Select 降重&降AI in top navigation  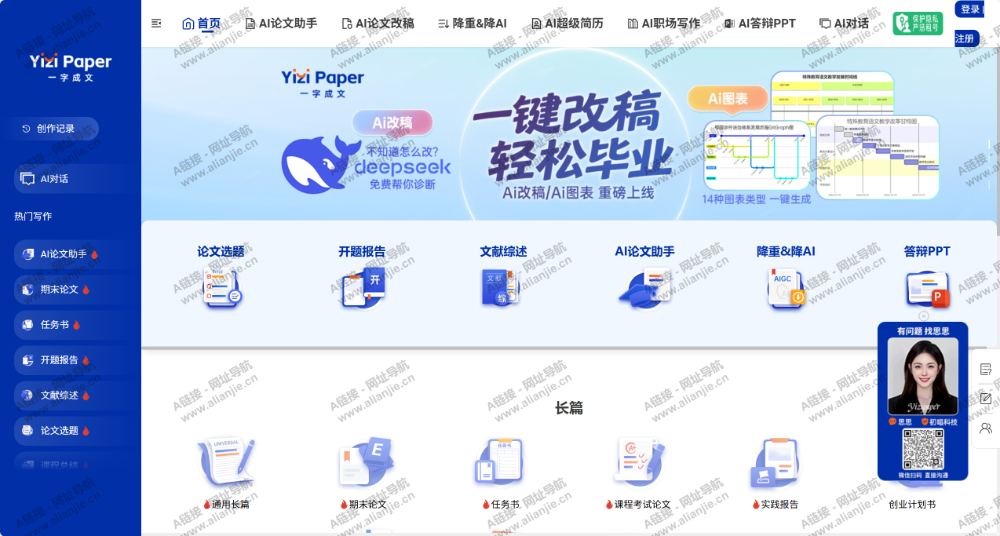click(x=473, y=24)
